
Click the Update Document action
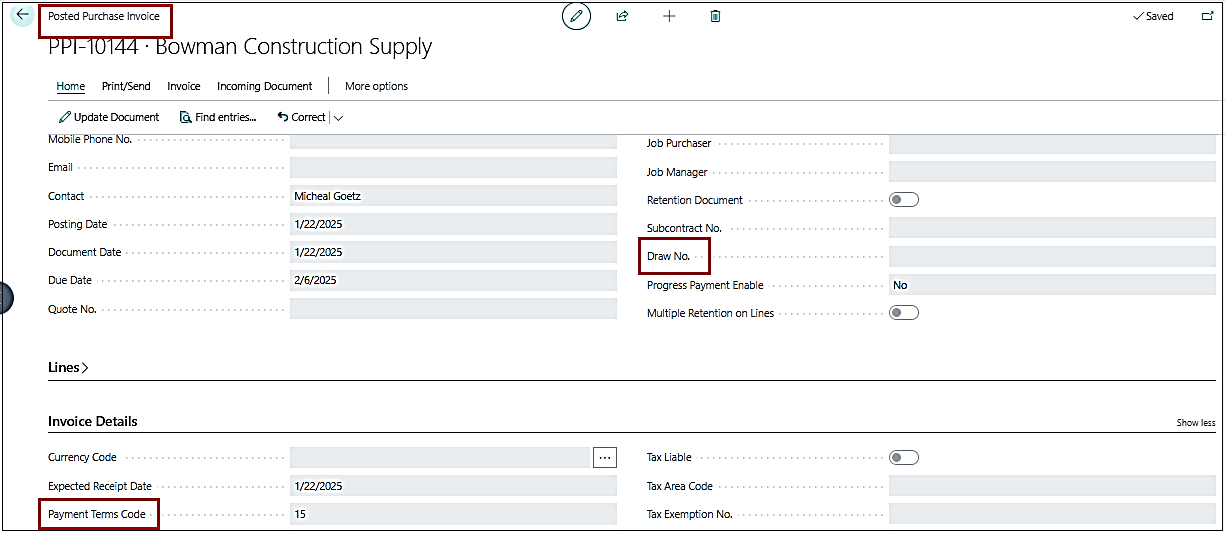(x=109, y=117)
